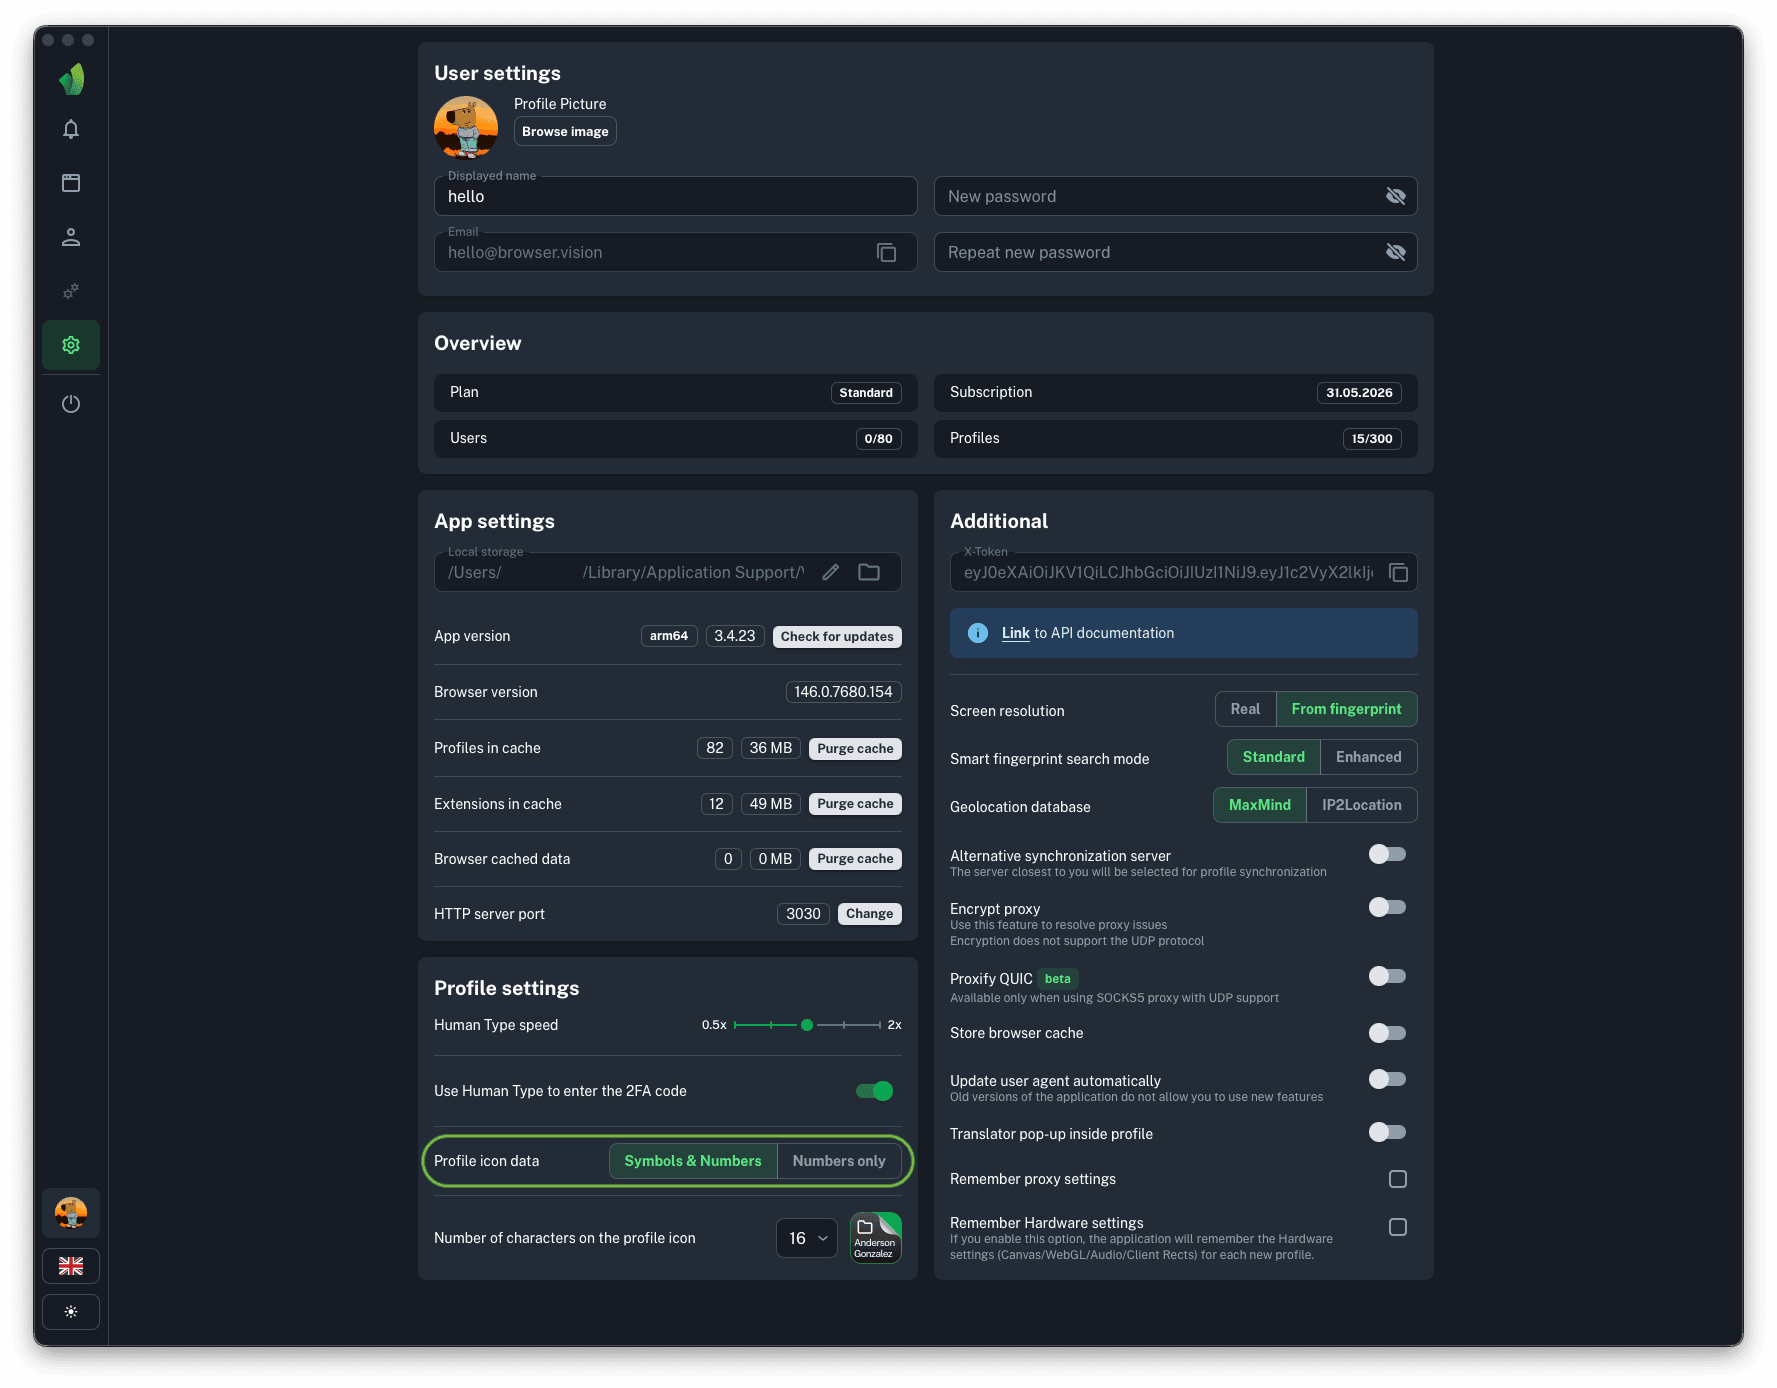Change language using UK flag icon

click(71, 1266)
